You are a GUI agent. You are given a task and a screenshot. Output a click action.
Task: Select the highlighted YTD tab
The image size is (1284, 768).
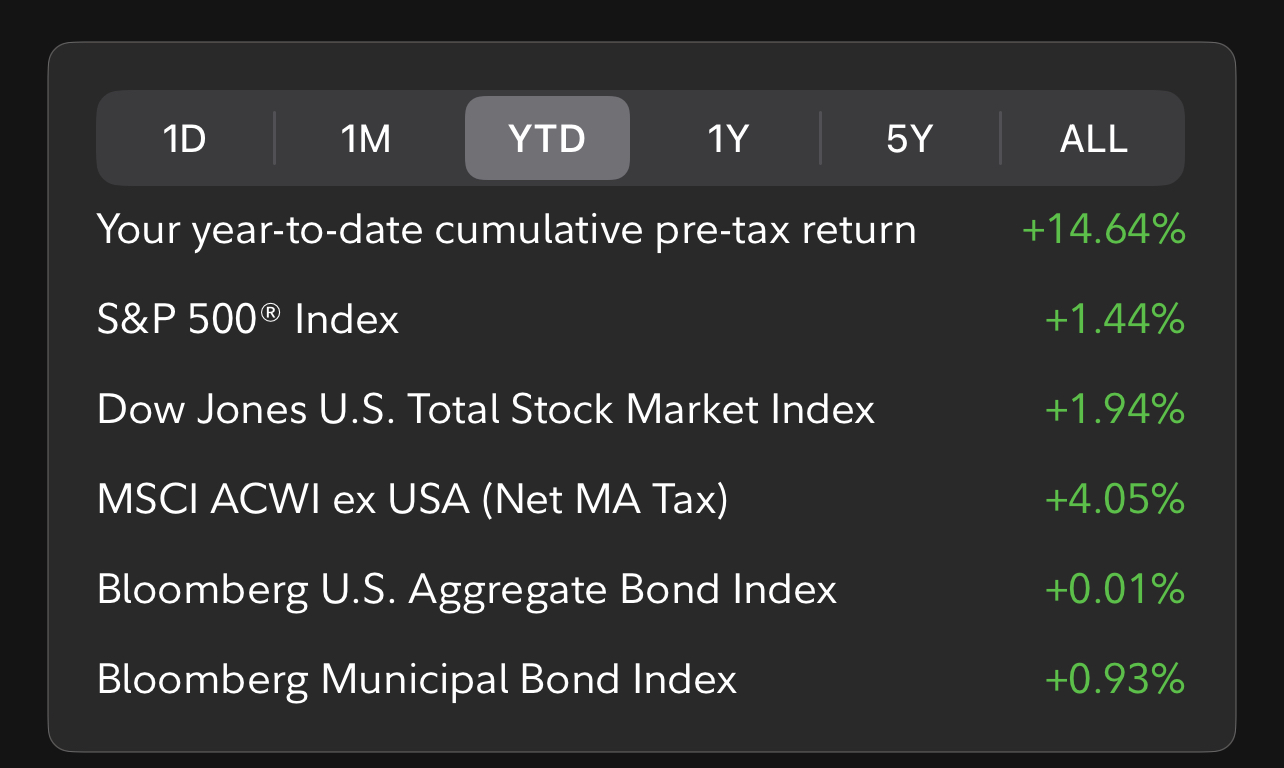547,139
